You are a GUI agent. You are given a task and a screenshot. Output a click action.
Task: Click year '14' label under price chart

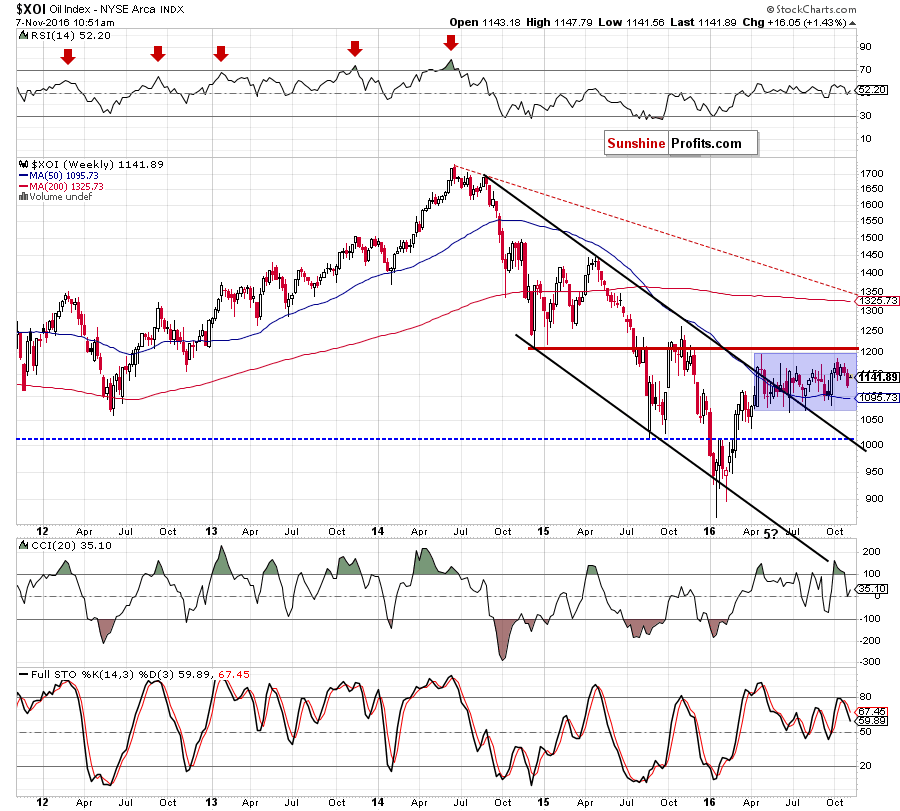pyautogui.click(x=378, y=531)
